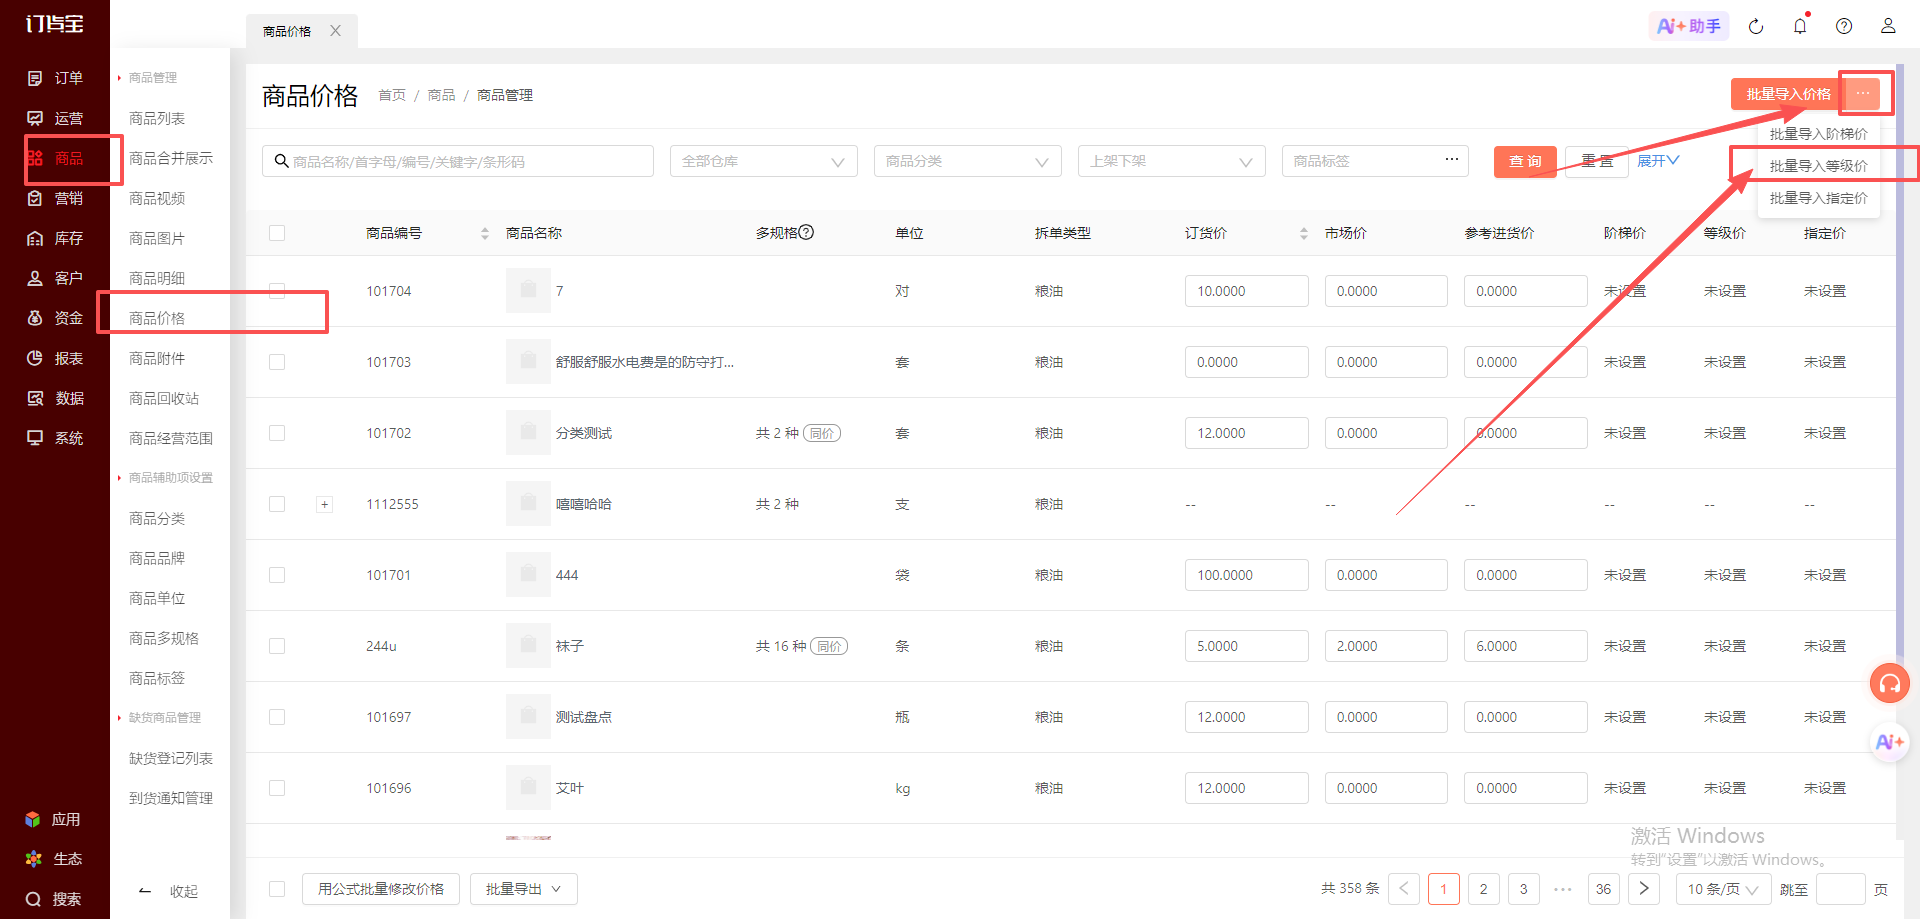Select 批量导入等级价 menu entry
Viewport: 1920px width, 919px height.
(1818, 166)
